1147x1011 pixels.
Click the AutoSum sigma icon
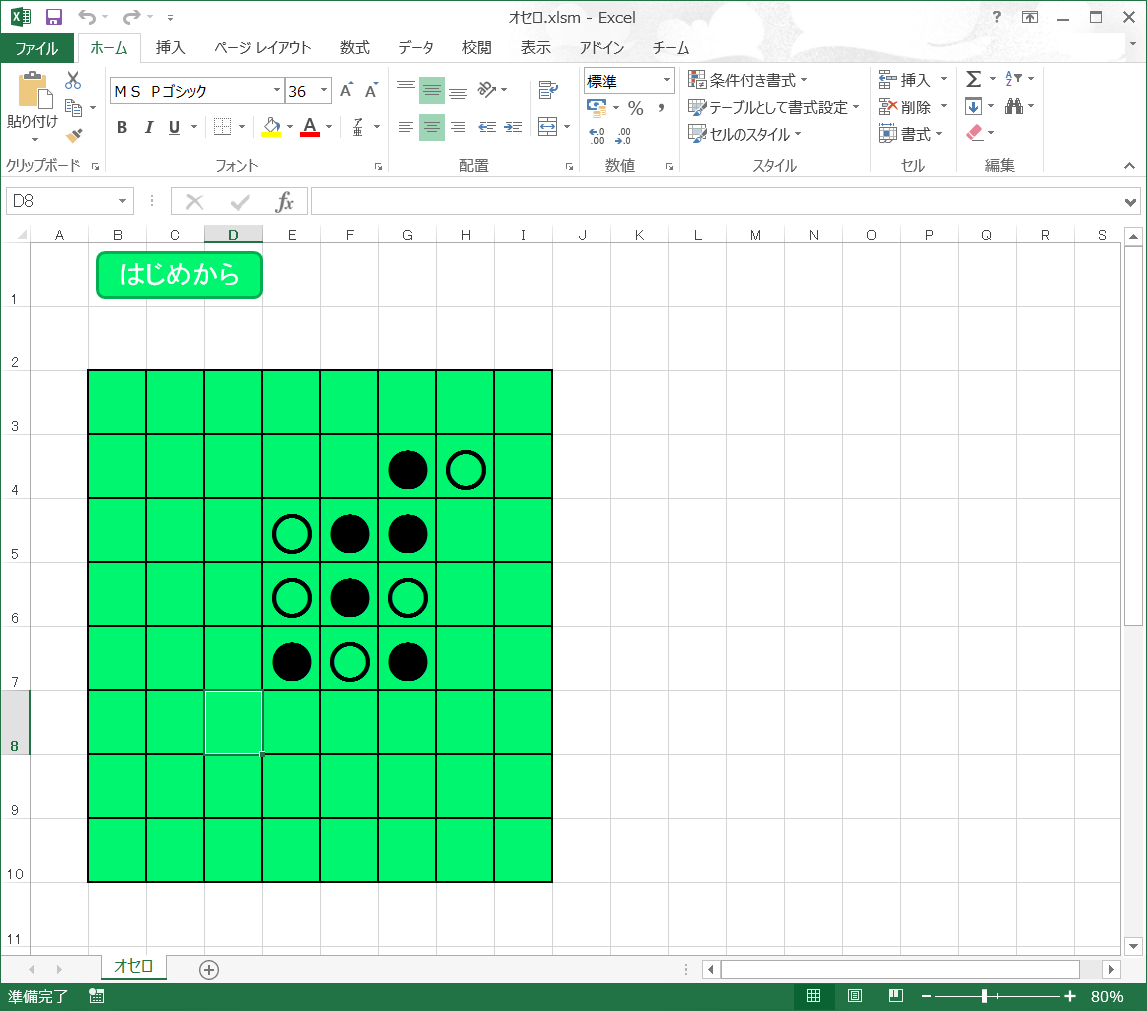(x=973, y=79)
